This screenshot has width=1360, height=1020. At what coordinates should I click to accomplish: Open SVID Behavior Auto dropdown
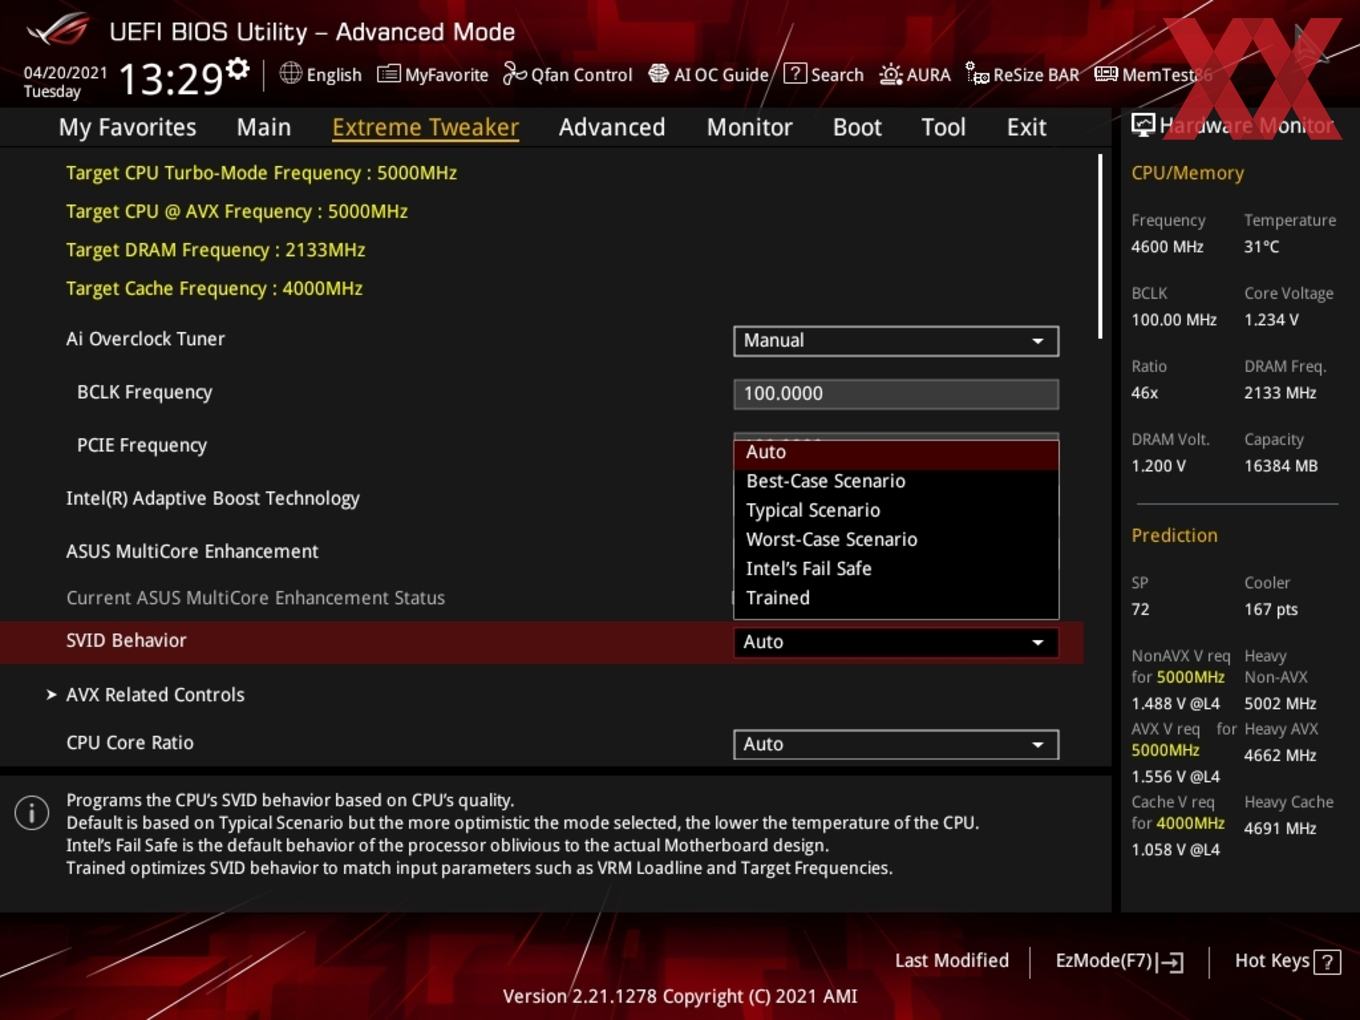896,642
